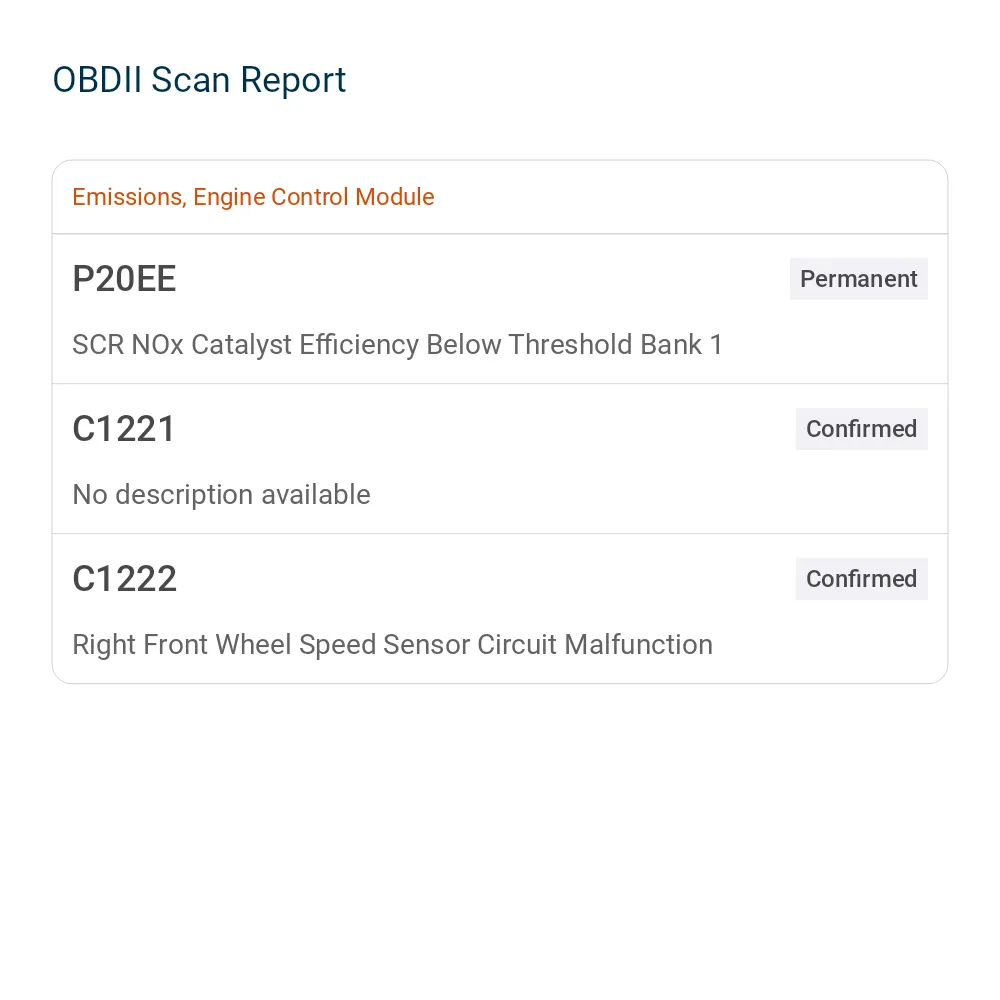Click the word Emissions in card header
Viewport: 1000px width, 1000px height.
click(x=129, y=197)
